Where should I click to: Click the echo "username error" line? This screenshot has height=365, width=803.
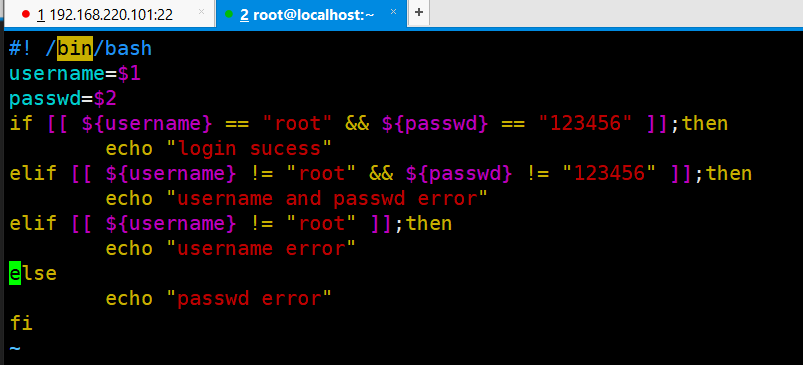point(230,248)
